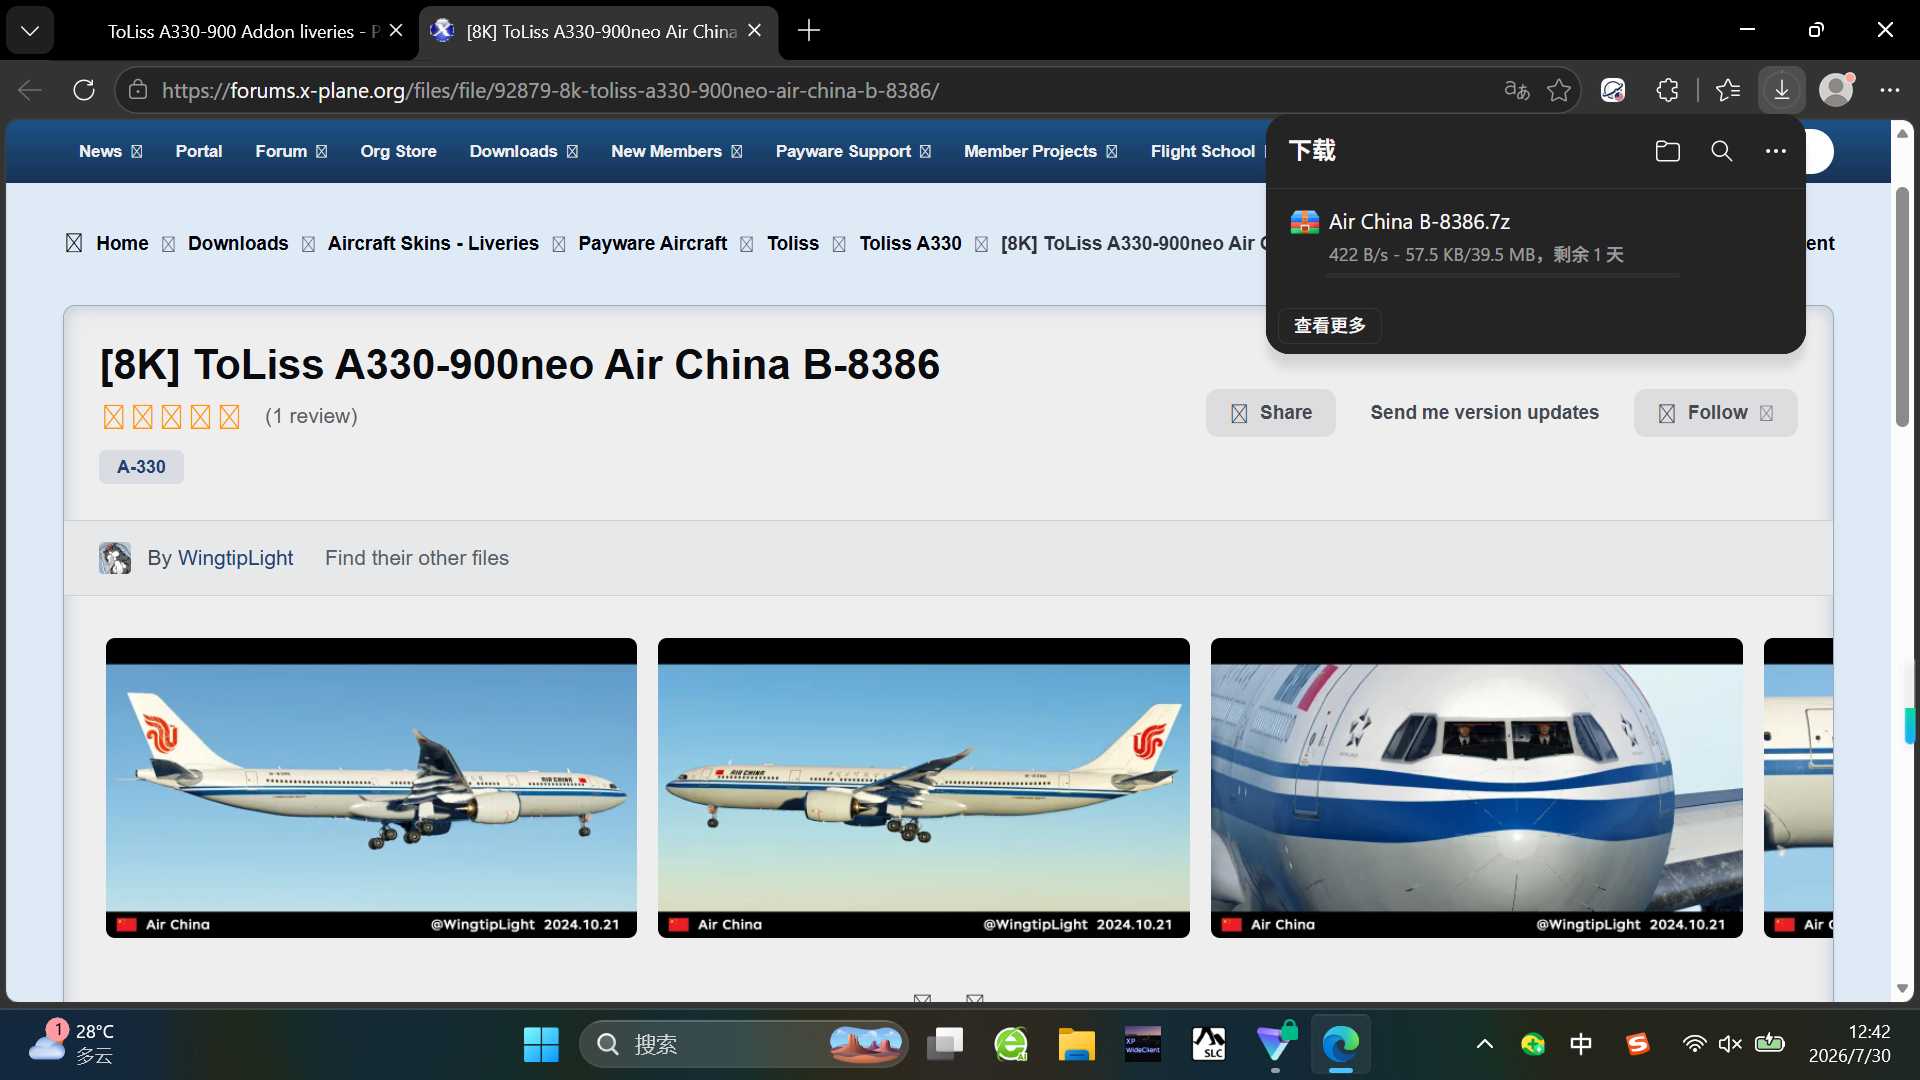Open browser settings and more menu
1920x1080 pixels.
click(1889, 90)
